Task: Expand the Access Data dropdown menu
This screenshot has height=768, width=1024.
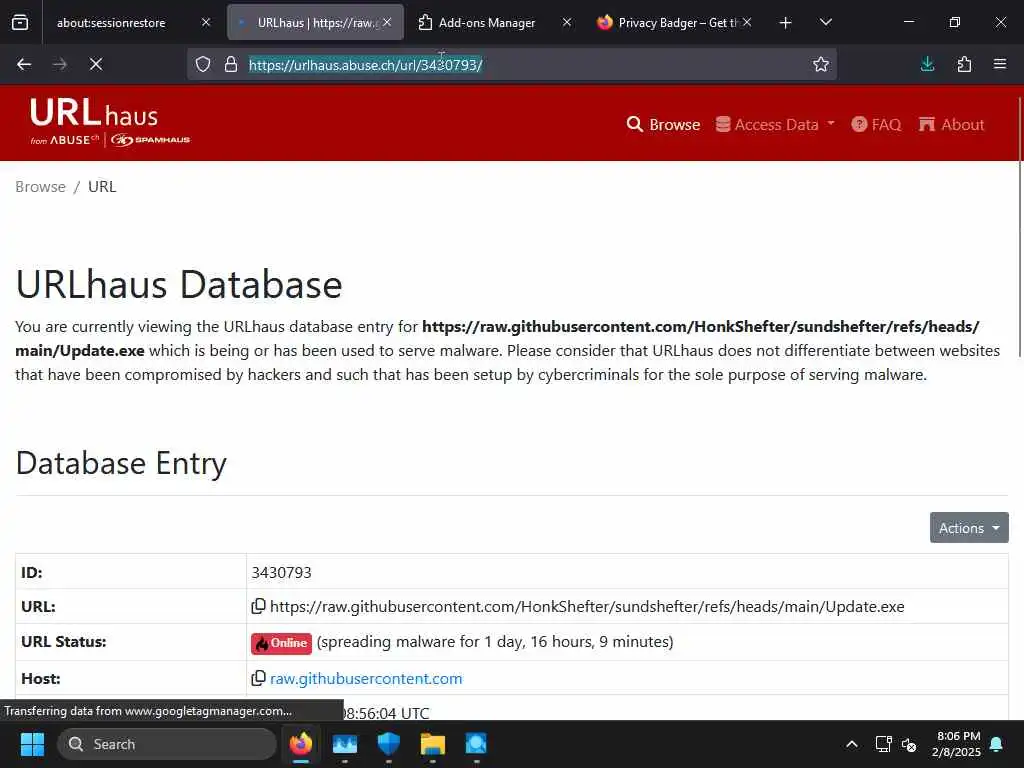Action: point(775,124)
